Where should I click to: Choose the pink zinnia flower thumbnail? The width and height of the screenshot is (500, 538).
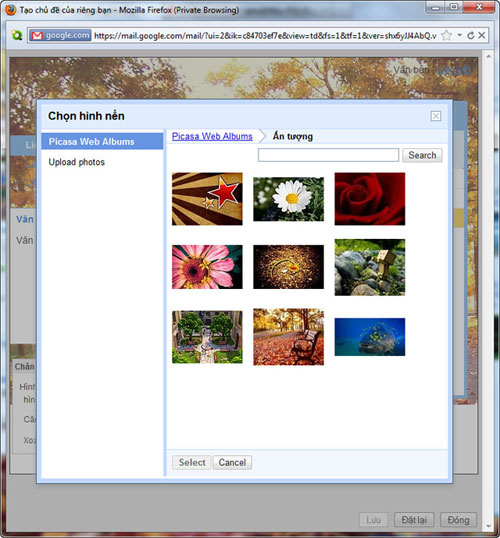(x=207, y=267)
